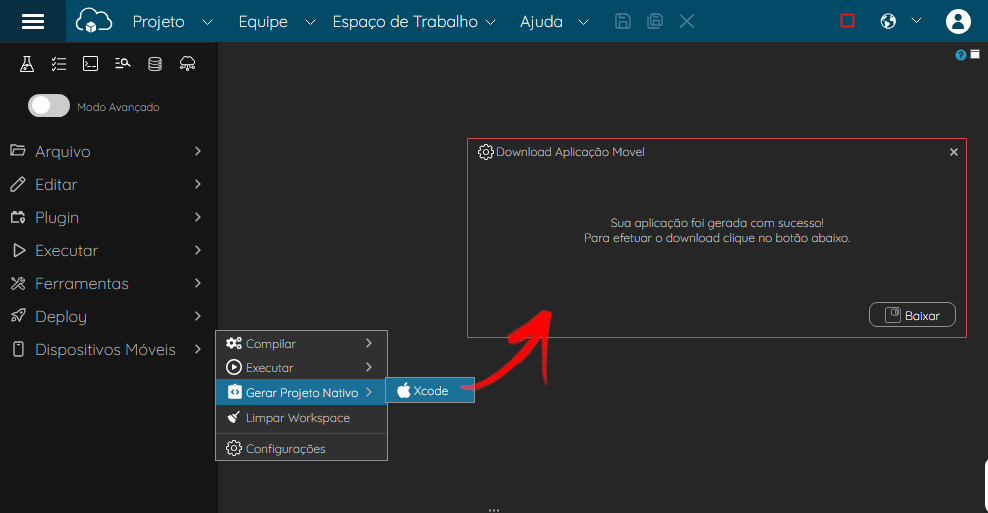The height and width of the screenshot is (513, 988).
Task: Click the blue help question icon
Action: [x=960, y=55]
